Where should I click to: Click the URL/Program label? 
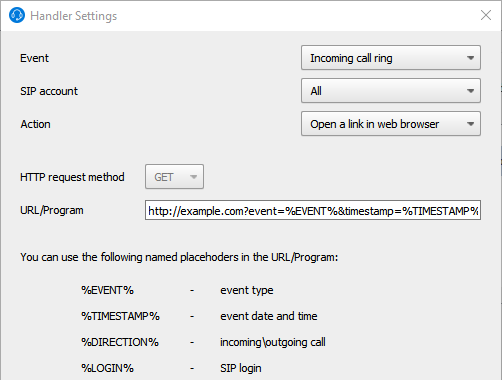coord(52,210)
